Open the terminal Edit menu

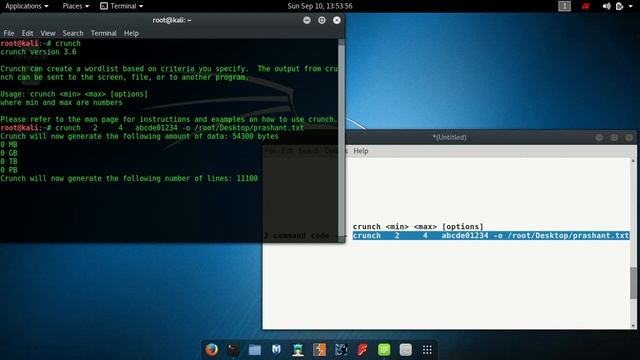(x=27, y=33)
